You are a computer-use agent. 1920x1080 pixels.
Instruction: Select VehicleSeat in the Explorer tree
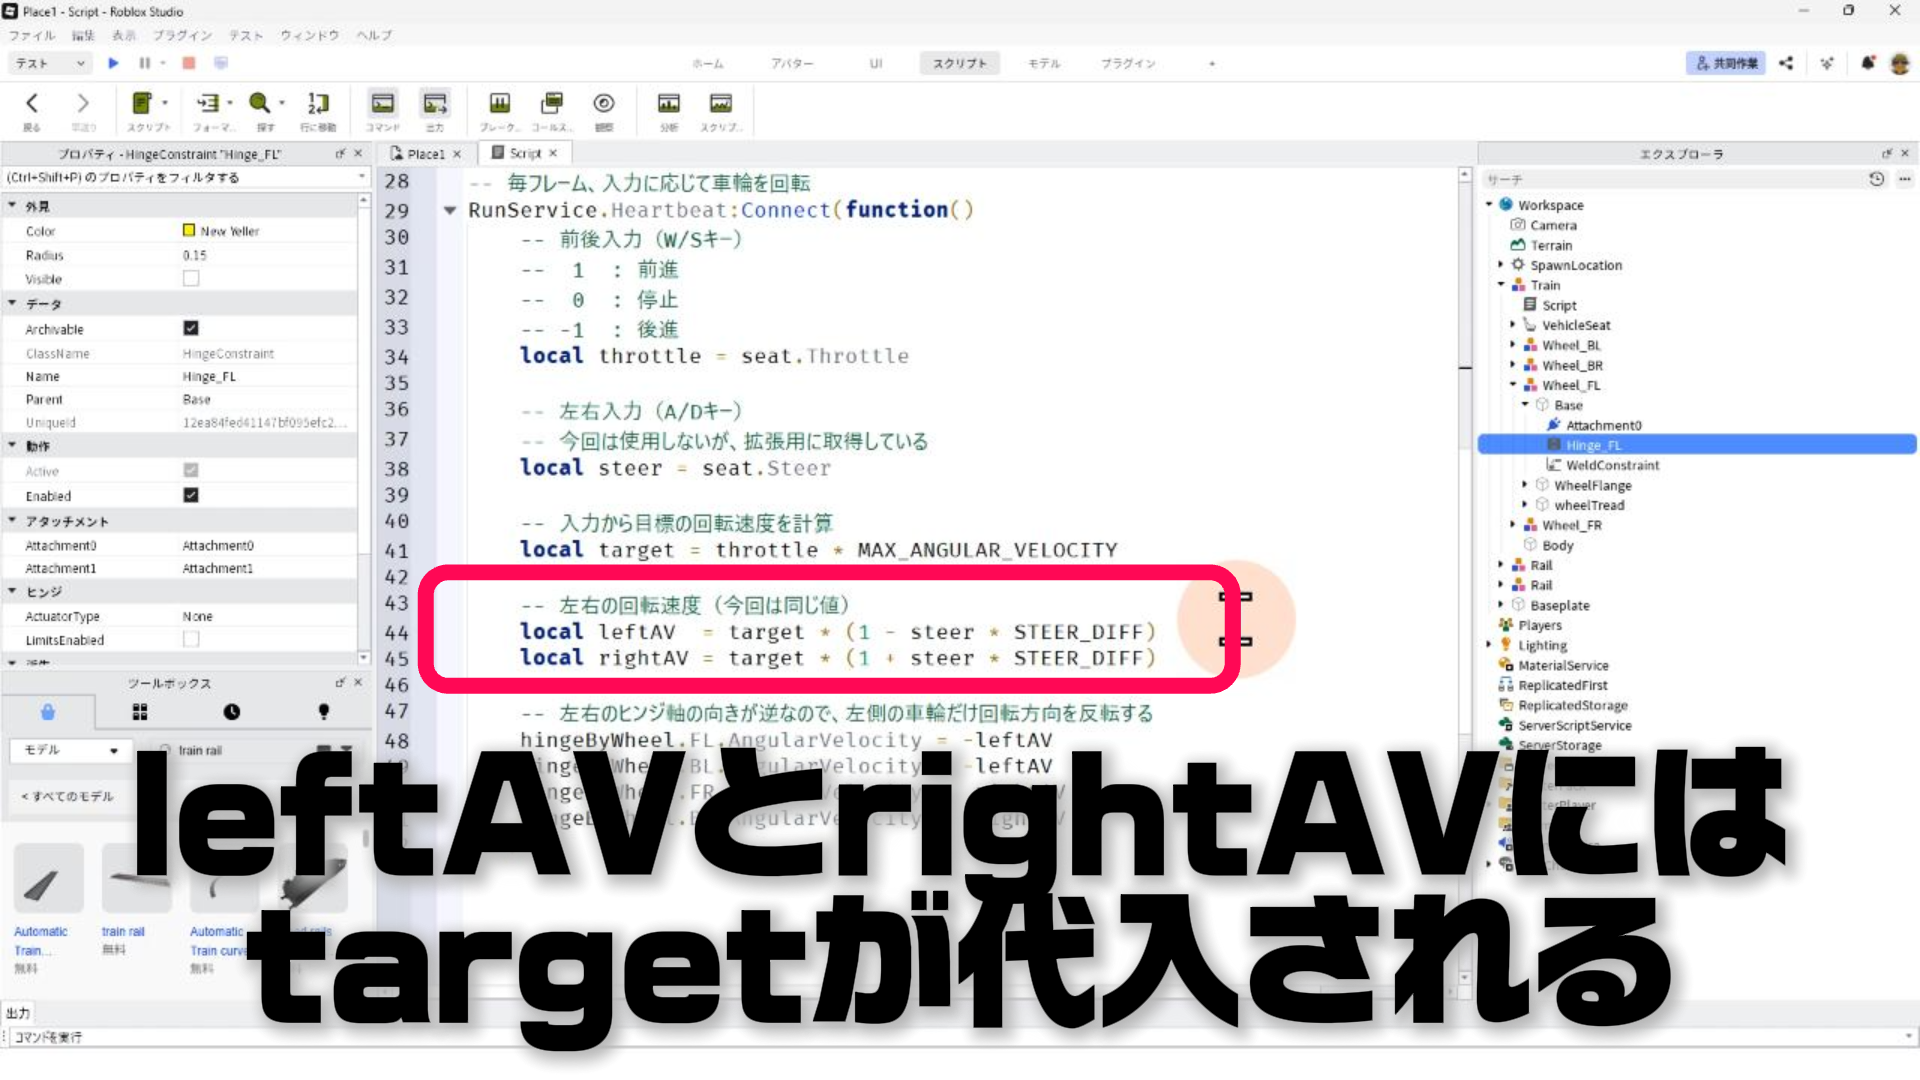tap(1575, 325)
